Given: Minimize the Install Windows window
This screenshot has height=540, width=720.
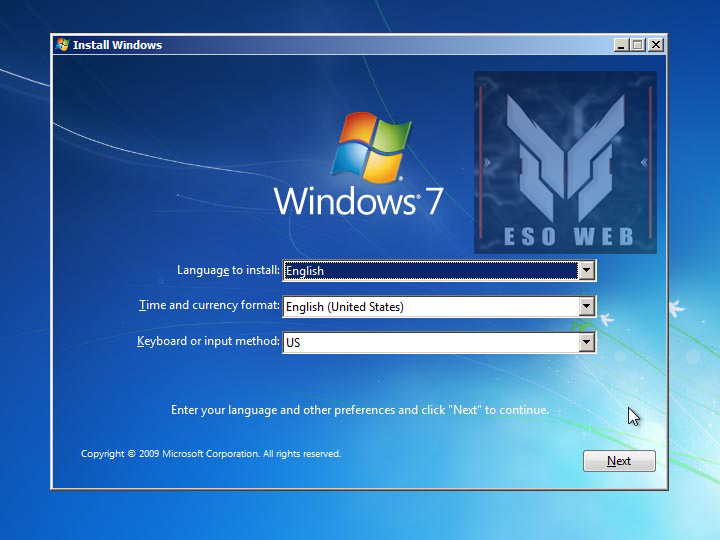Looking at the screenshot, I should coord(621,45).
